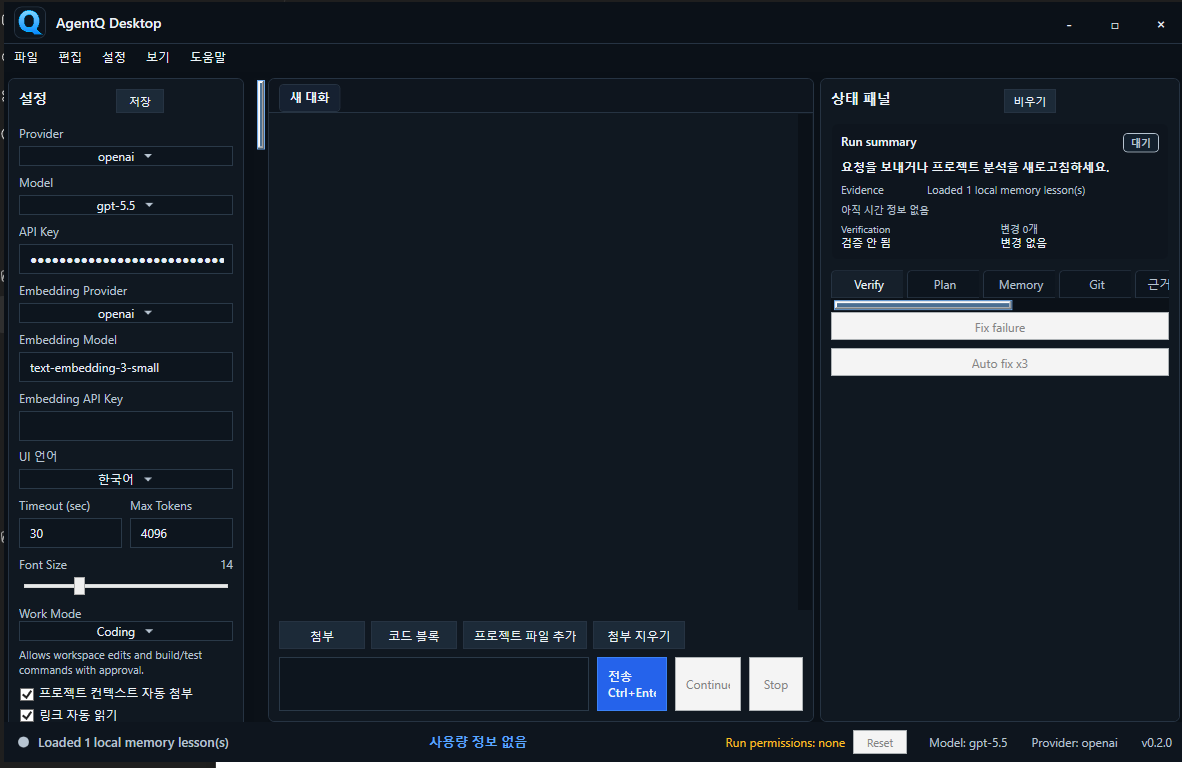Click the Evidence memory lesson text

[x=1006, y=190]
